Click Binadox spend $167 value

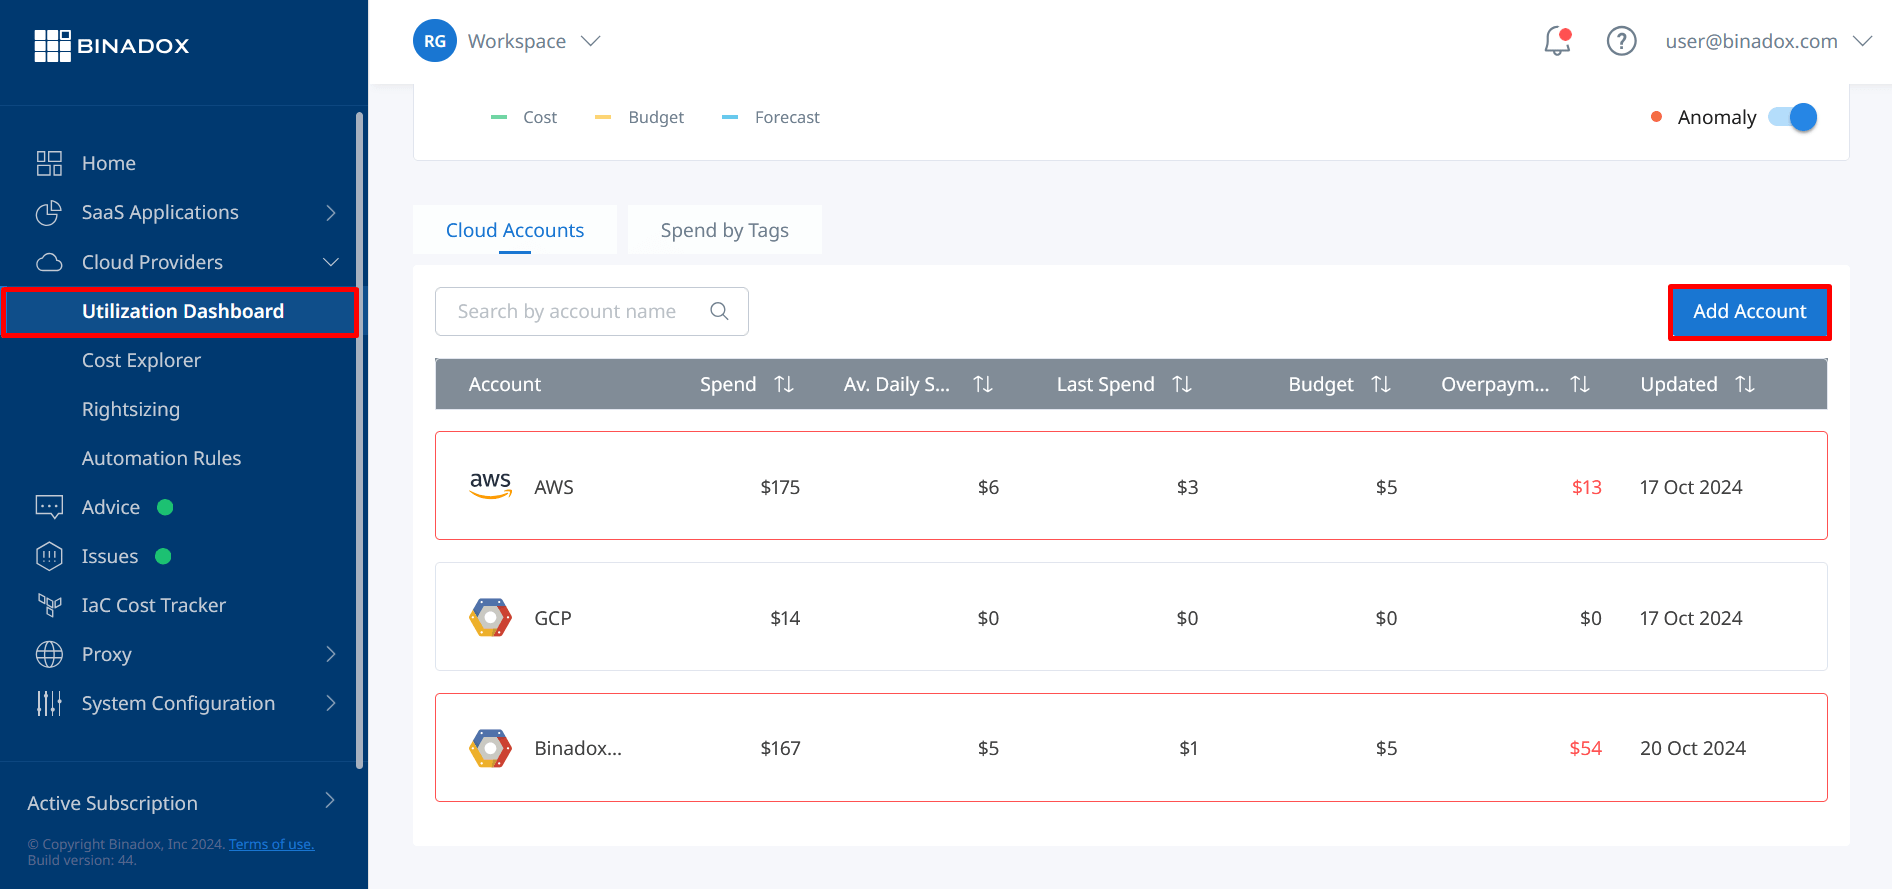(780, 748)
